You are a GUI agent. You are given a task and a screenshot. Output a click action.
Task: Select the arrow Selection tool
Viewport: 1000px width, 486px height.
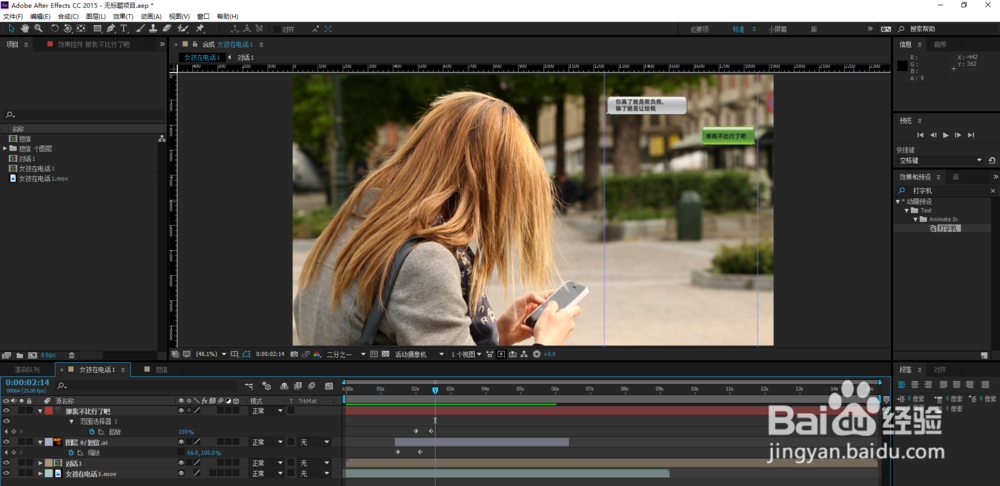click(11, 29)
